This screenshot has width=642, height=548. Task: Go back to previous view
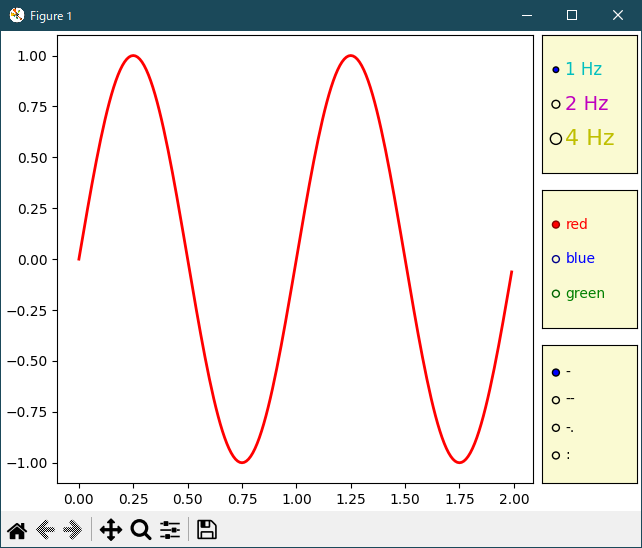45,531
